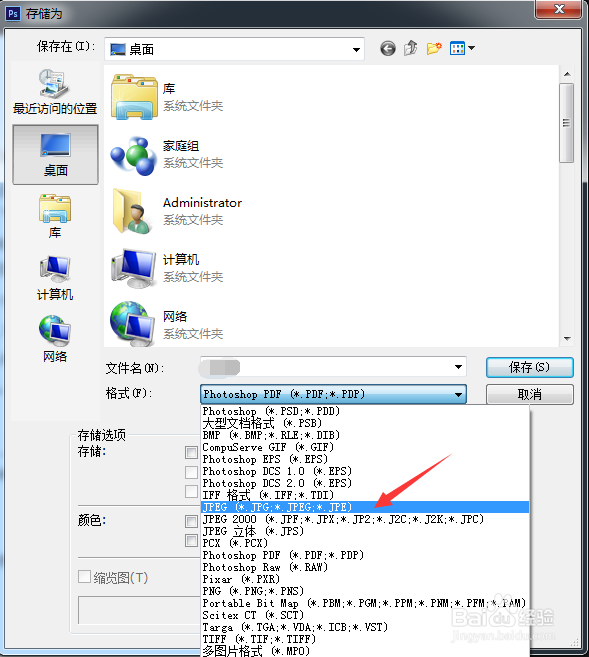Toggle the first checkbox beside 颜色
The height and width of the screenshot is (657, 589).
click(x=191, y=521)
